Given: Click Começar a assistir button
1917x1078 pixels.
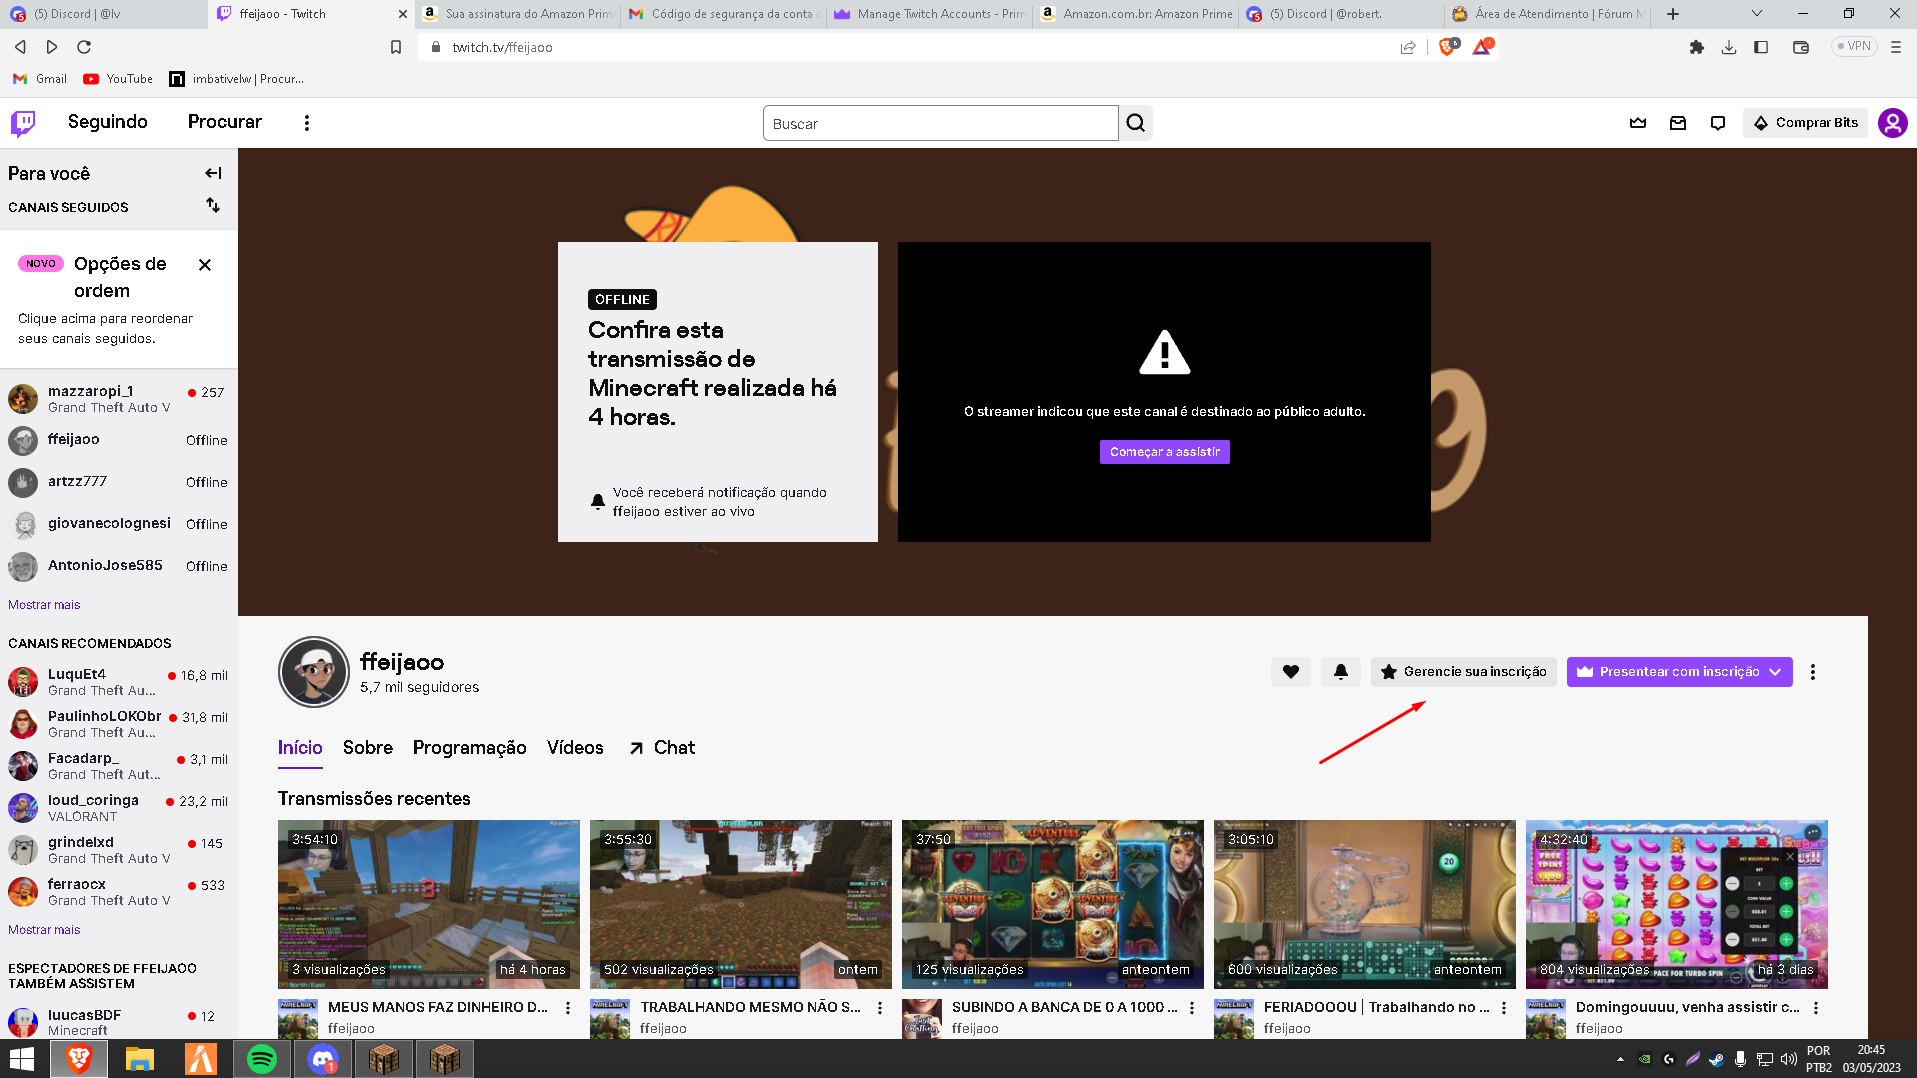Looking at the screenshot, I should pos(1164,452).
